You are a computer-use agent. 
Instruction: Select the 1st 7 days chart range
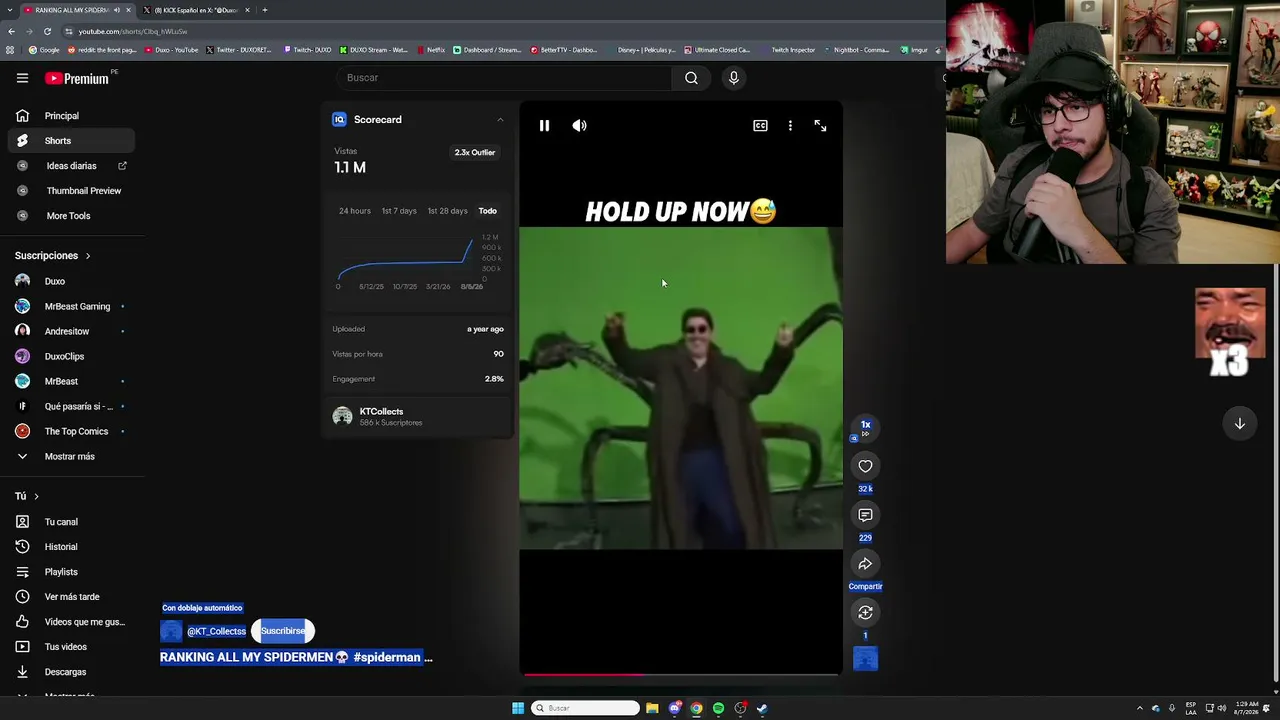399,211
